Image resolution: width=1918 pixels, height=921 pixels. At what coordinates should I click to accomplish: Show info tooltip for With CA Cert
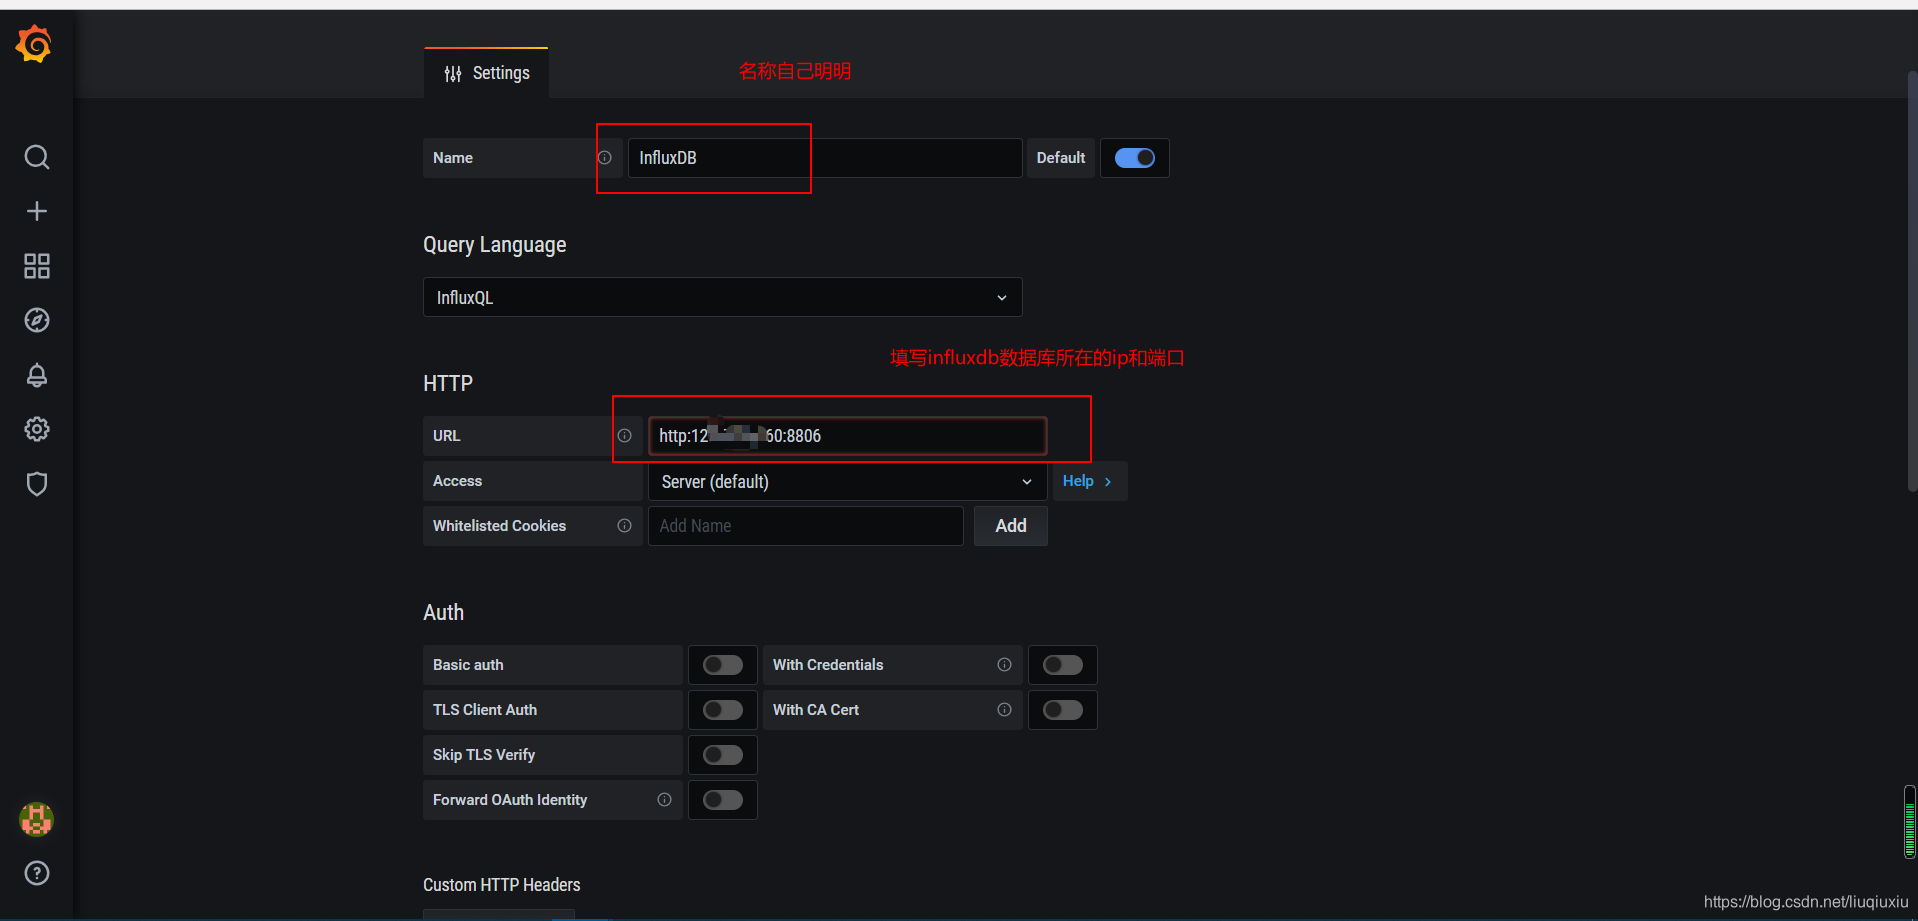[x=1005, y=710]
